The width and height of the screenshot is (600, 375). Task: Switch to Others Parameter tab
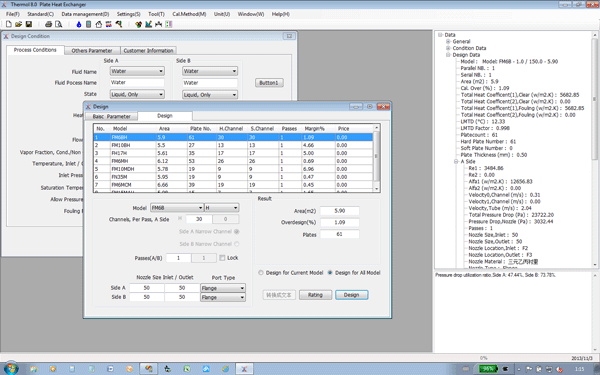tap(92, 51)
